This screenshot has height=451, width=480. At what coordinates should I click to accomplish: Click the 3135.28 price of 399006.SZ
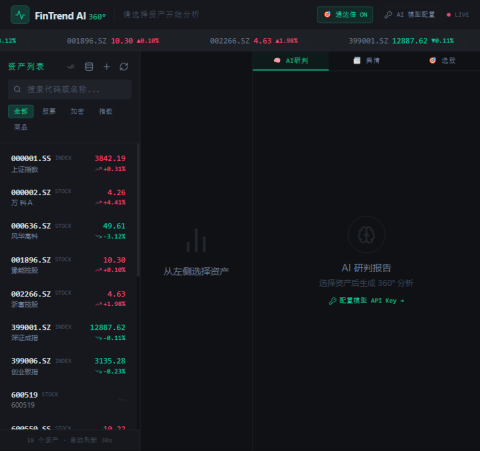[110, 361]
